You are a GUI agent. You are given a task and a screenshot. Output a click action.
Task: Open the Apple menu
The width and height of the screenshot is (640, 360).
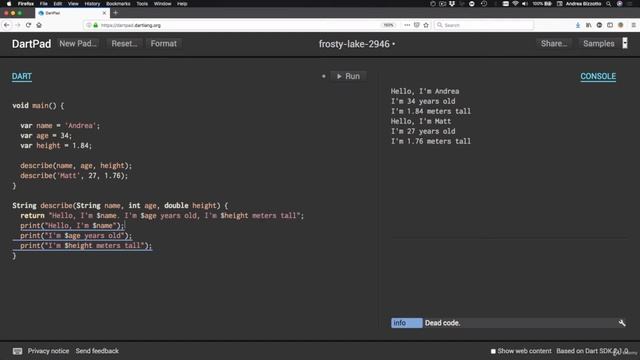(9, 4)
